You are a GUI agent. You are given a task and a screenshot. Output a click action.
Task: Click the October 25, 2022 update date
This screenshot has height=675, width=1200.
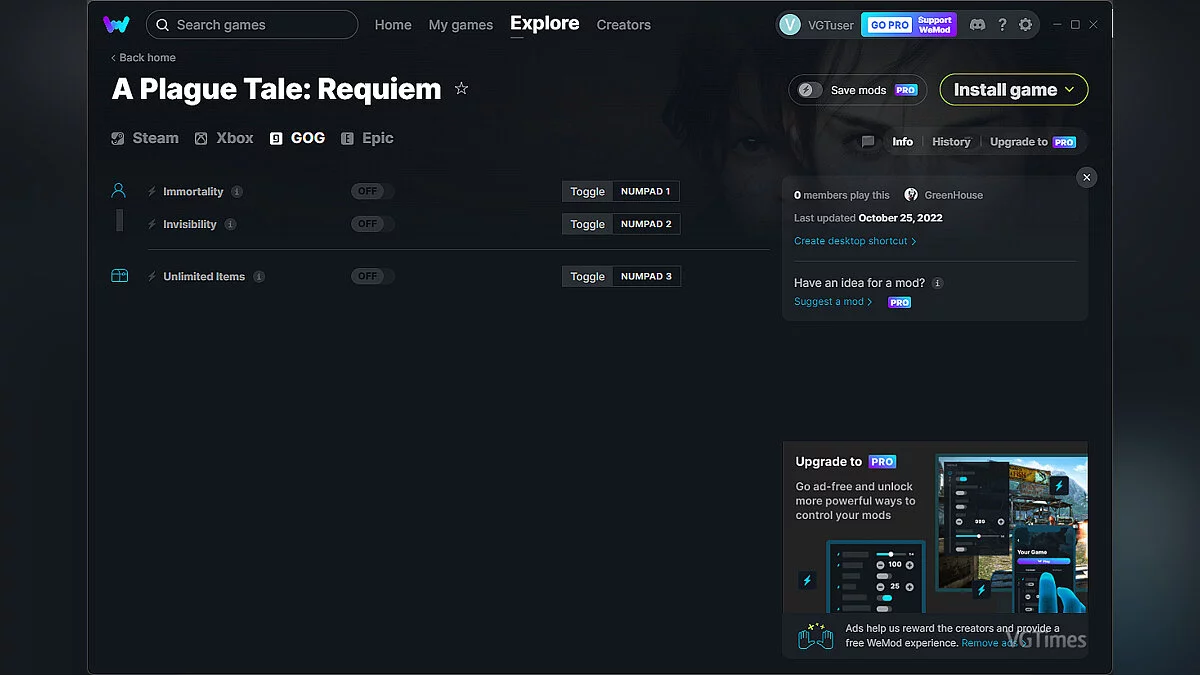(900, 218)
